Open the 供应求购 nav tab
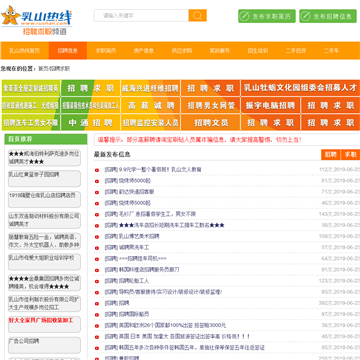 point(182,51)
